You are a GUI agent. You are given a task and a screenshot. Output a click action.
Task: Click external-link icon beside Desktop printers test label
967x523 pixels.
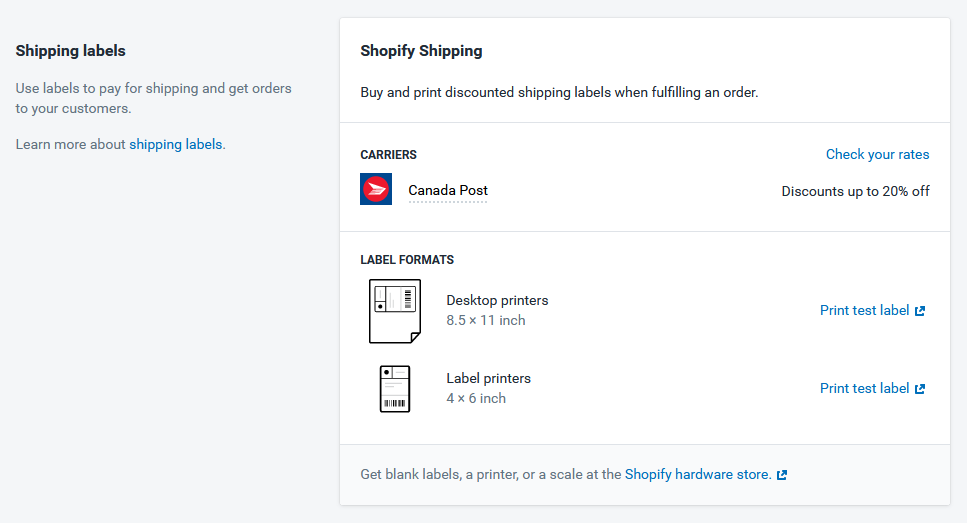[x=920, y=311]
